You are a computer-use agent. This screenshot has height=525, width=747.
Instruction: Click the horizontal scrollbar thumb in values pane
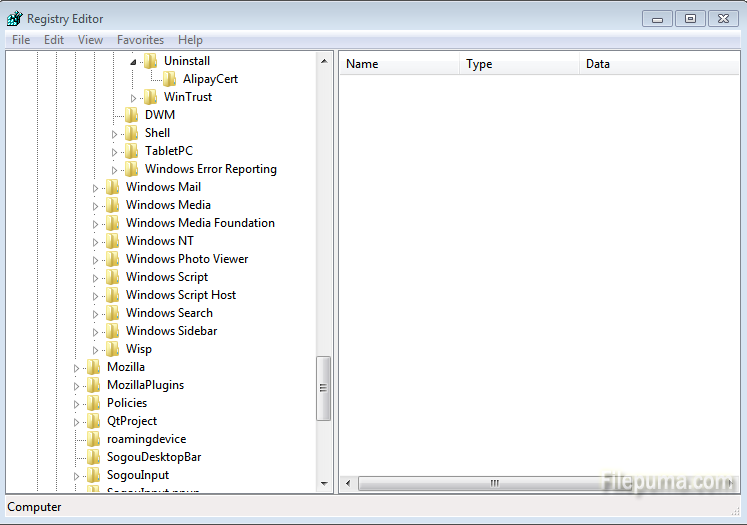click(x=494, y=484)
